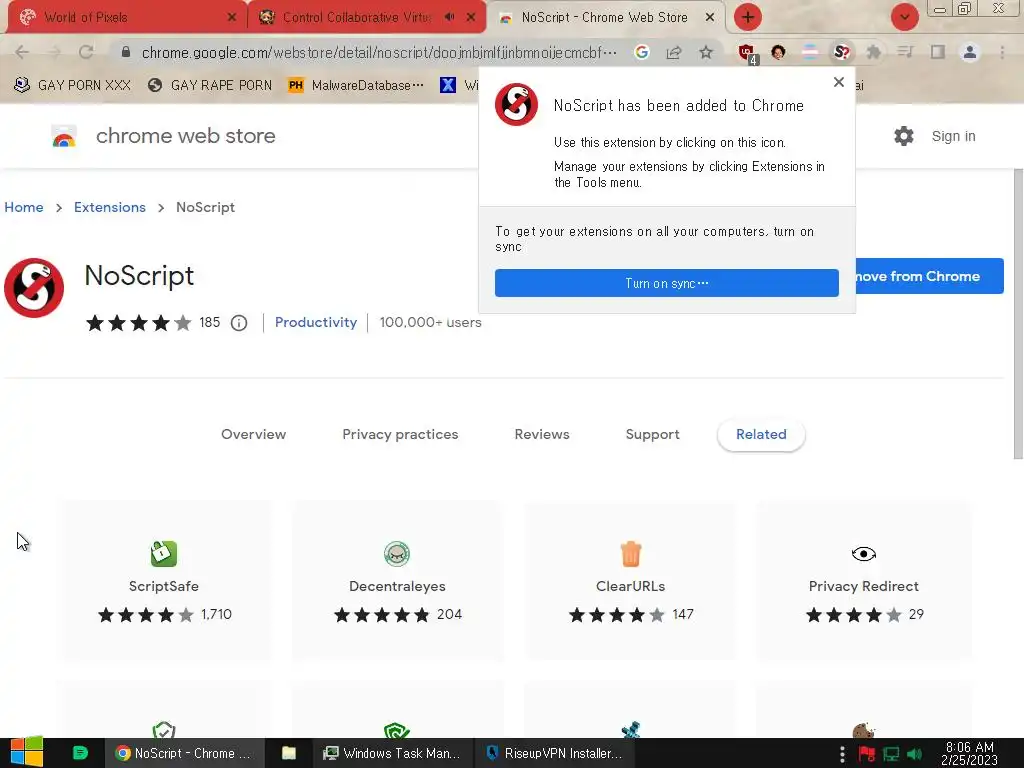Go to Home breadcrumb link

pos(24,207)
